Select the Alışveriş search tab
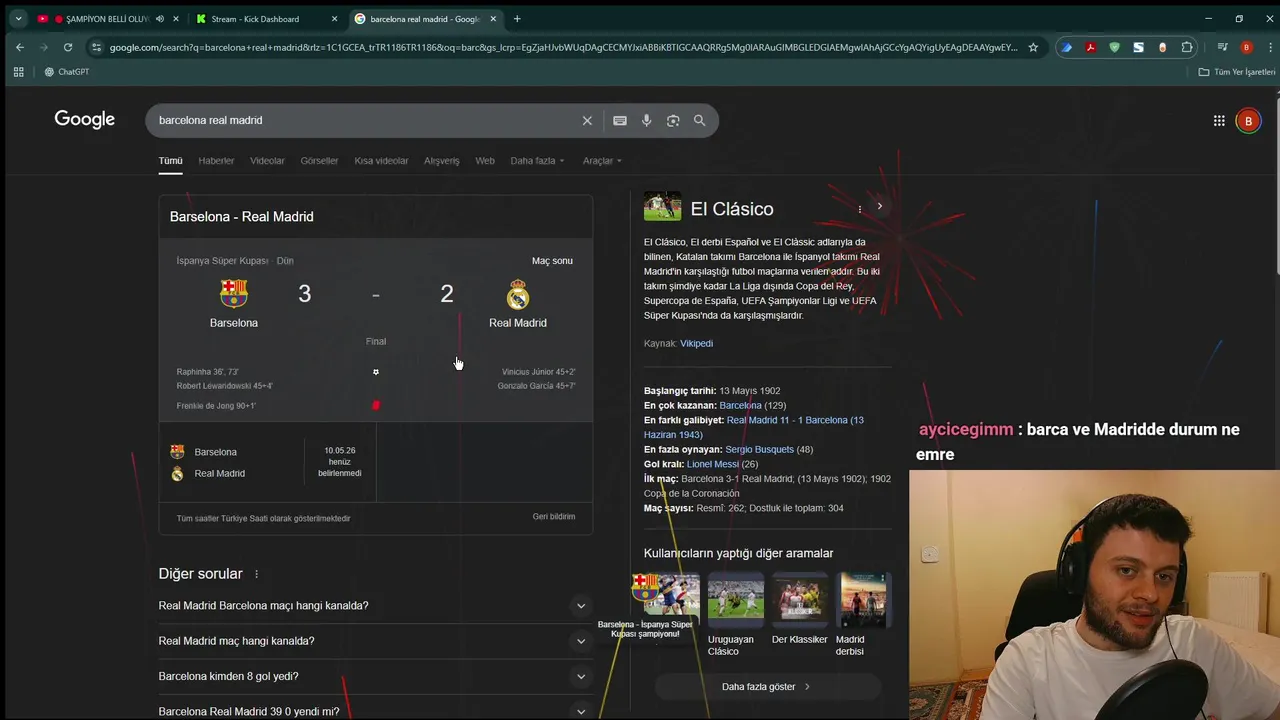Image resolution: width=1280 pixels, height=720 pixels. [x=441, y=161]
